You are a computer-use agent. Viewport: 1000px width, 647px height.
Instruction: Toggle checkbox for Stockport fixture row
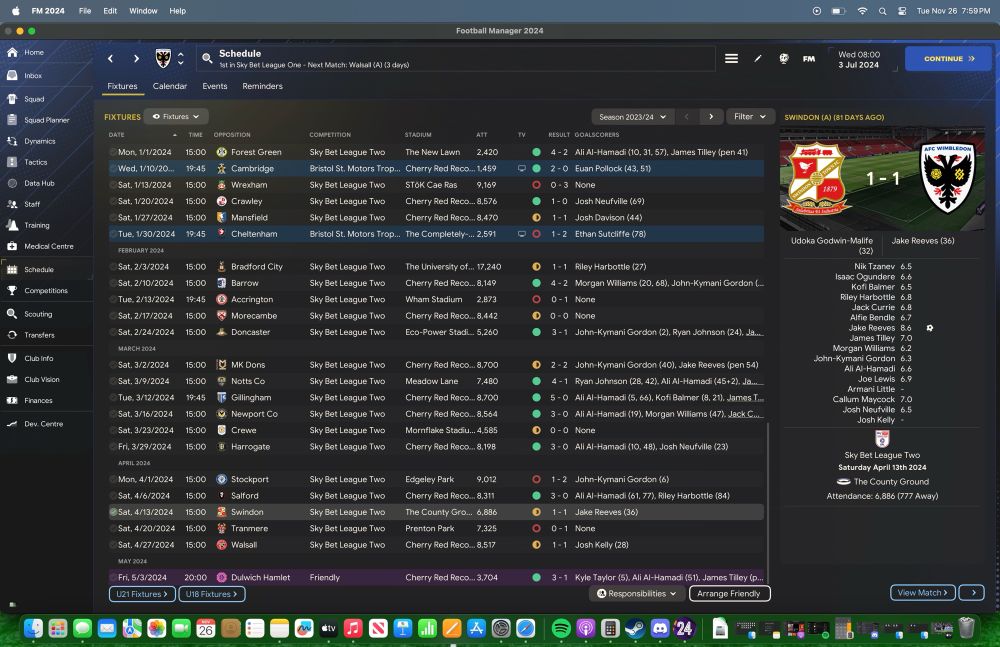coord(113,480)
